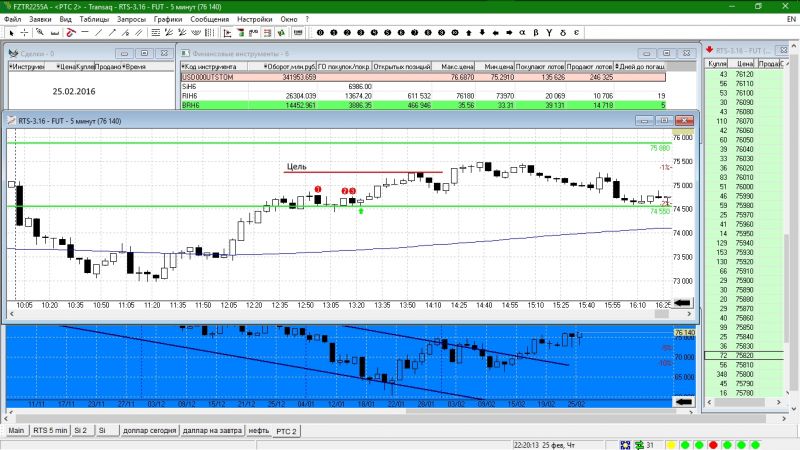
Task: Select the RIH6 instrument row
Action: (423, 96)
